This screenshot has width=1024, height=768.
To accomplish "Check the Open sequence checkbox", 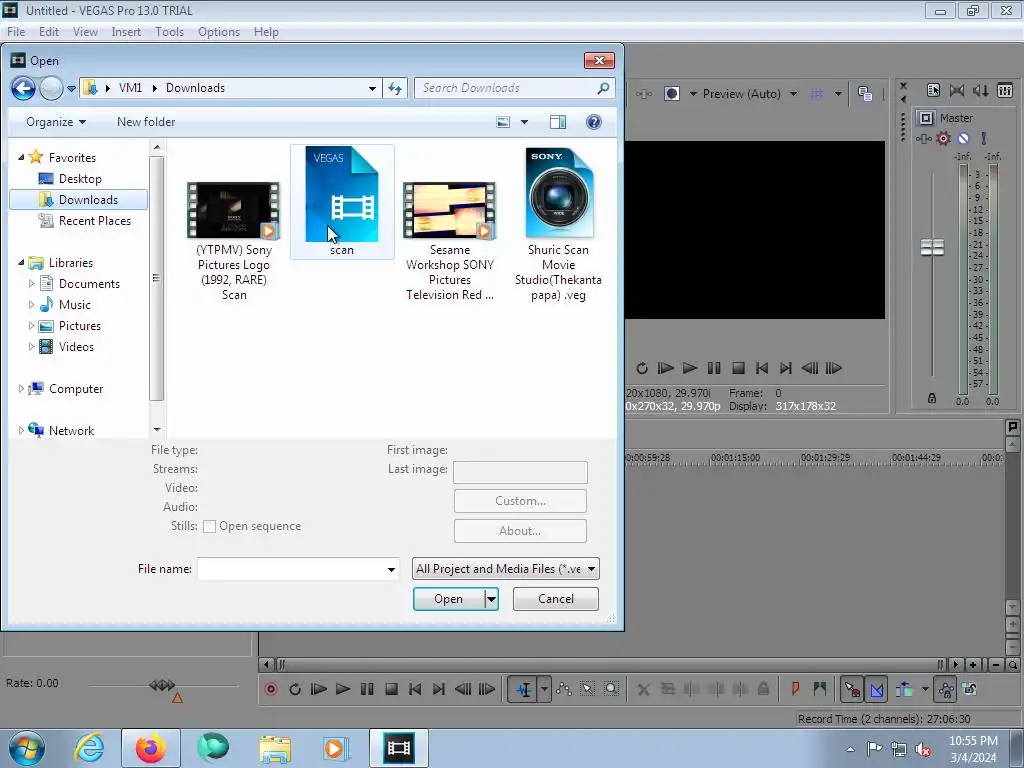I will pyautogui.click(x=210, y=526).
